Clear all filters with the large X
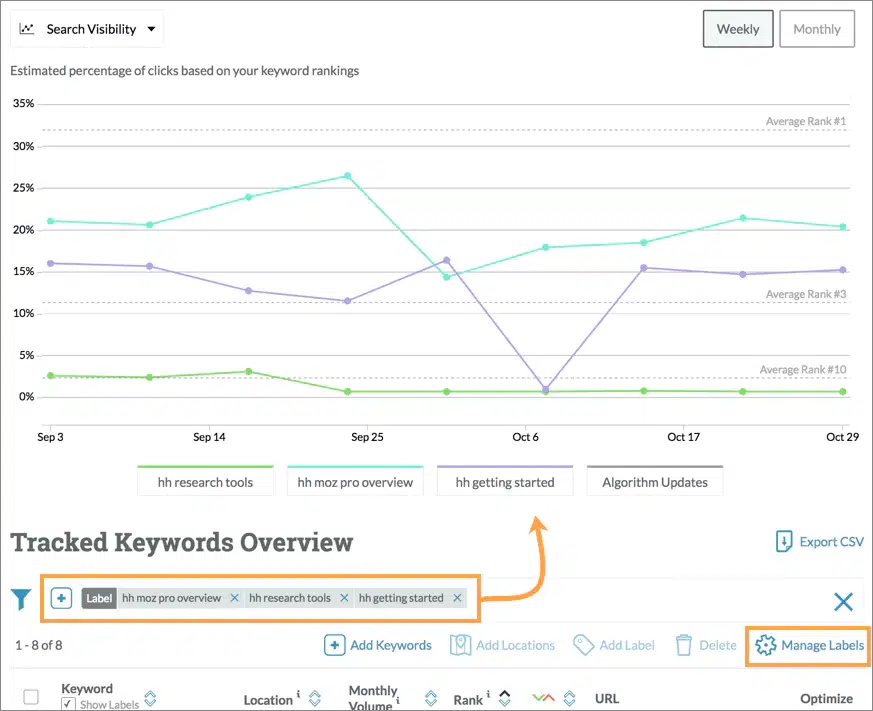This screenshot has width=873, height=711. point(843,601)
